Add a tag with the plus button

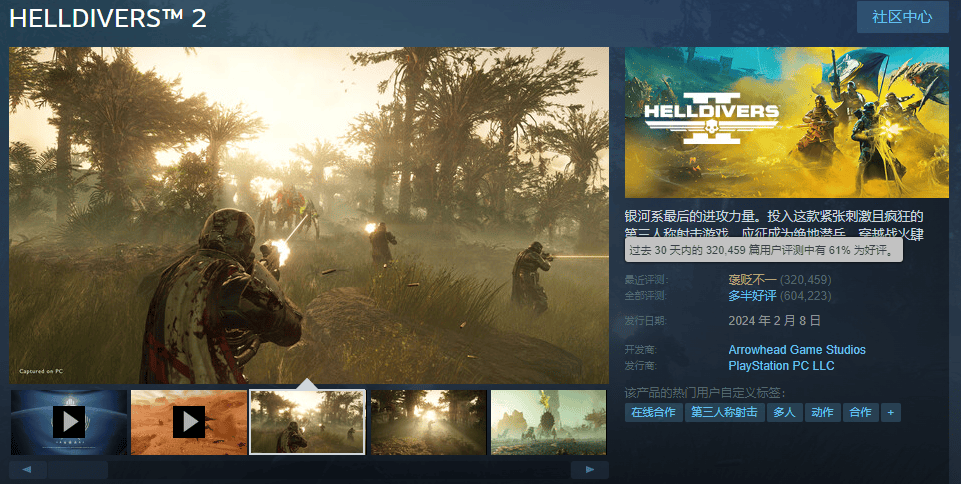click(891, 412)
